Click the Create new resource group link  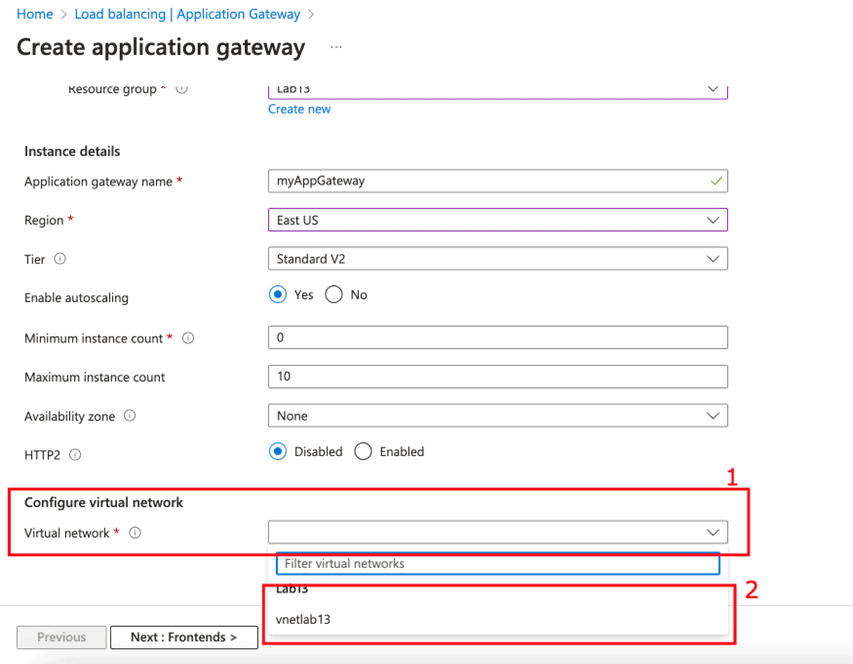pos(298,109)
